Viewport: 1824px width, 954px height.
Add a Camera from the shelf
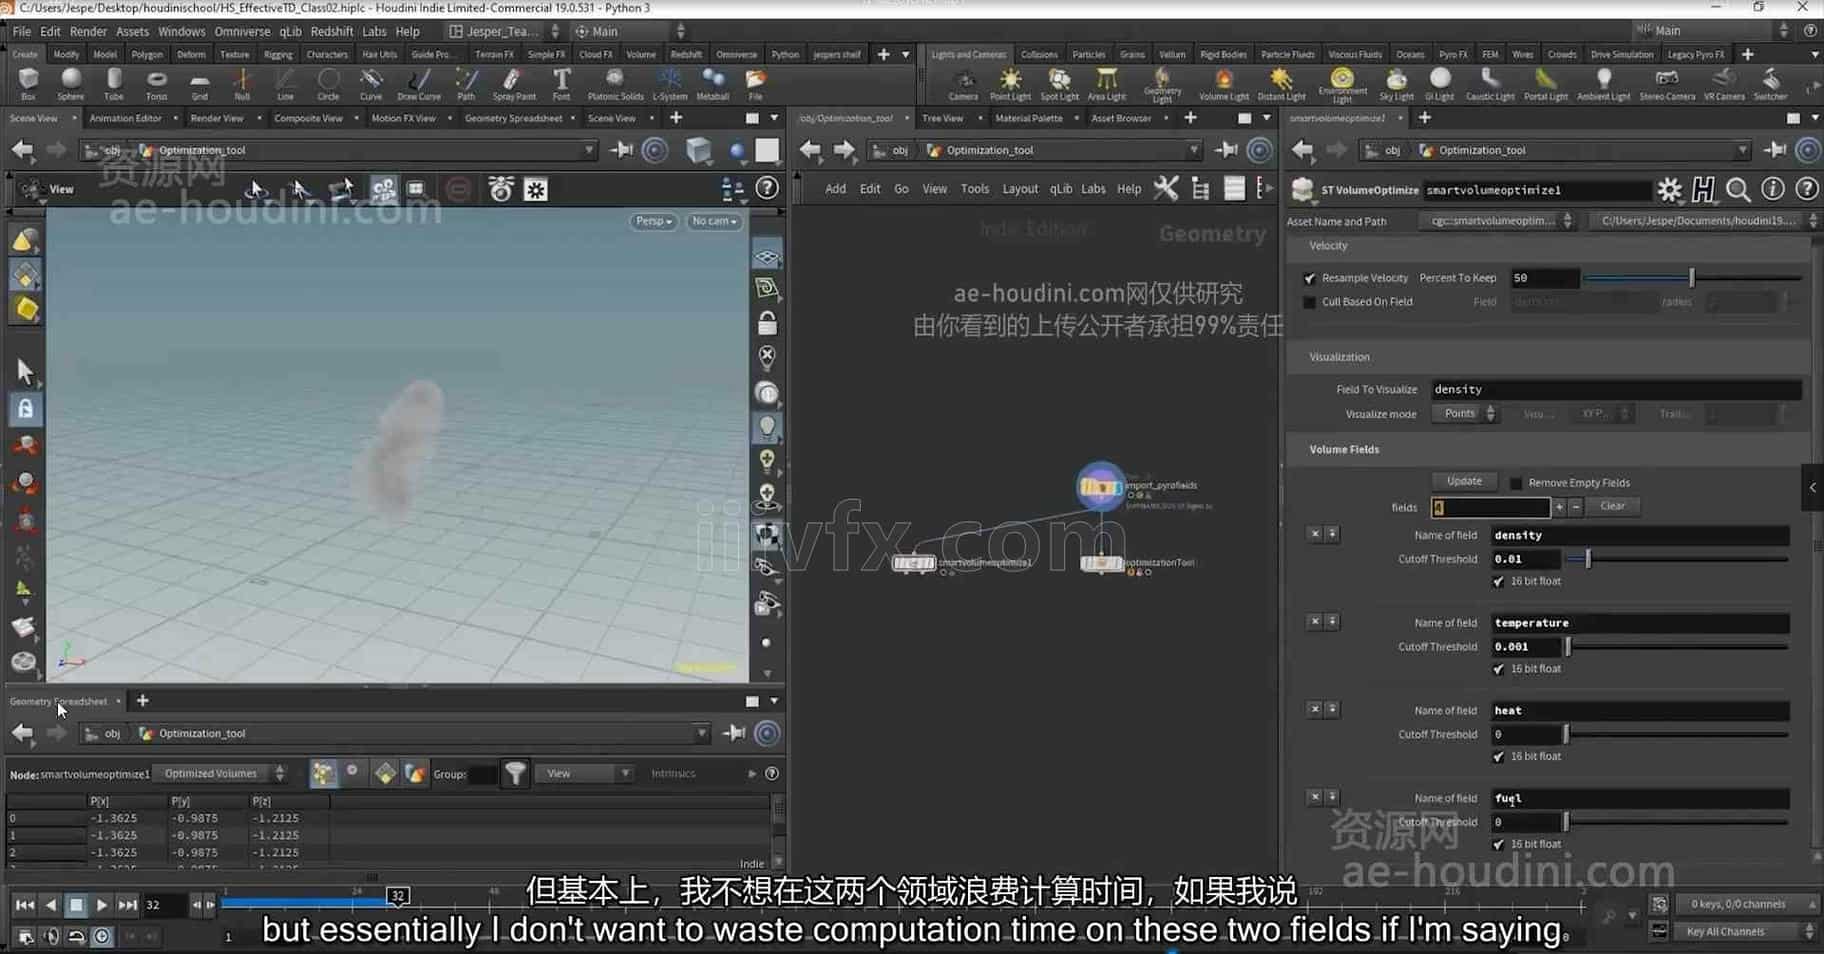click(x=963, y=85)
